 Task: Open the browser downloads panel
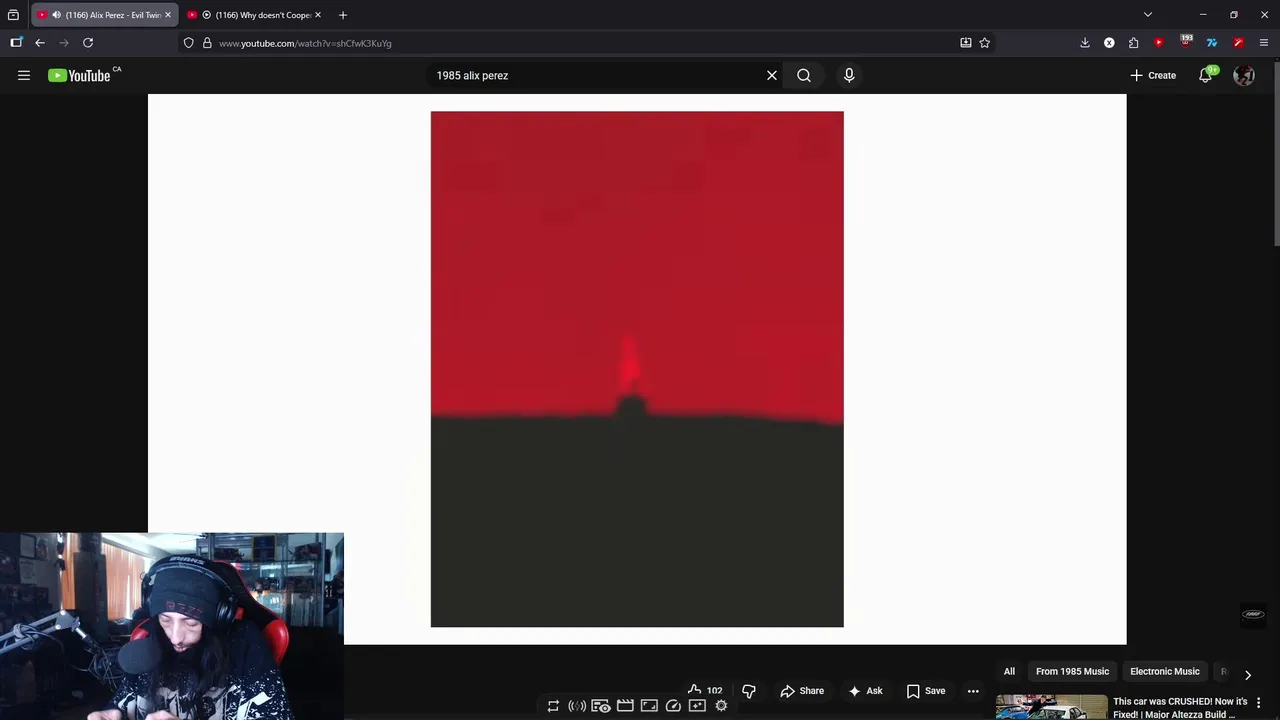pos(1085,43)
